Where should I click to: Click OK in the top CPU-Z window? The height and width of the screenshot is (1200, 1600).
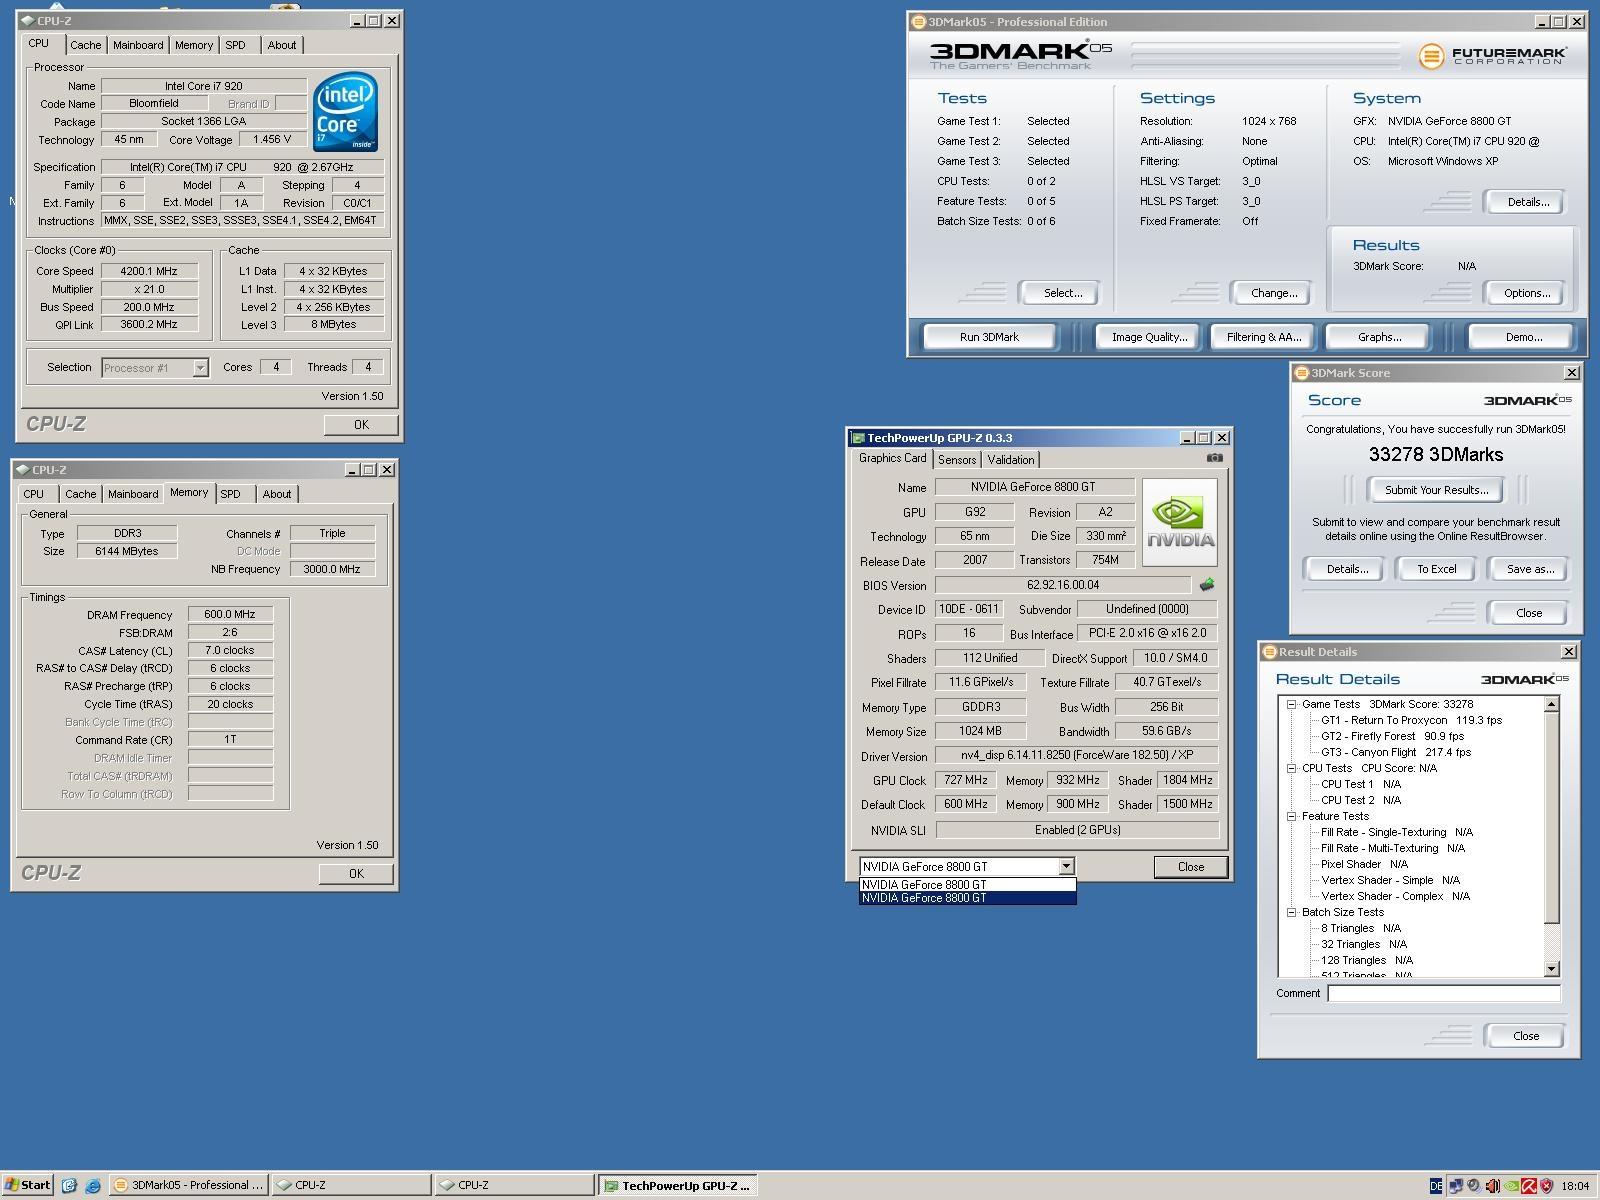pos(361,424)
